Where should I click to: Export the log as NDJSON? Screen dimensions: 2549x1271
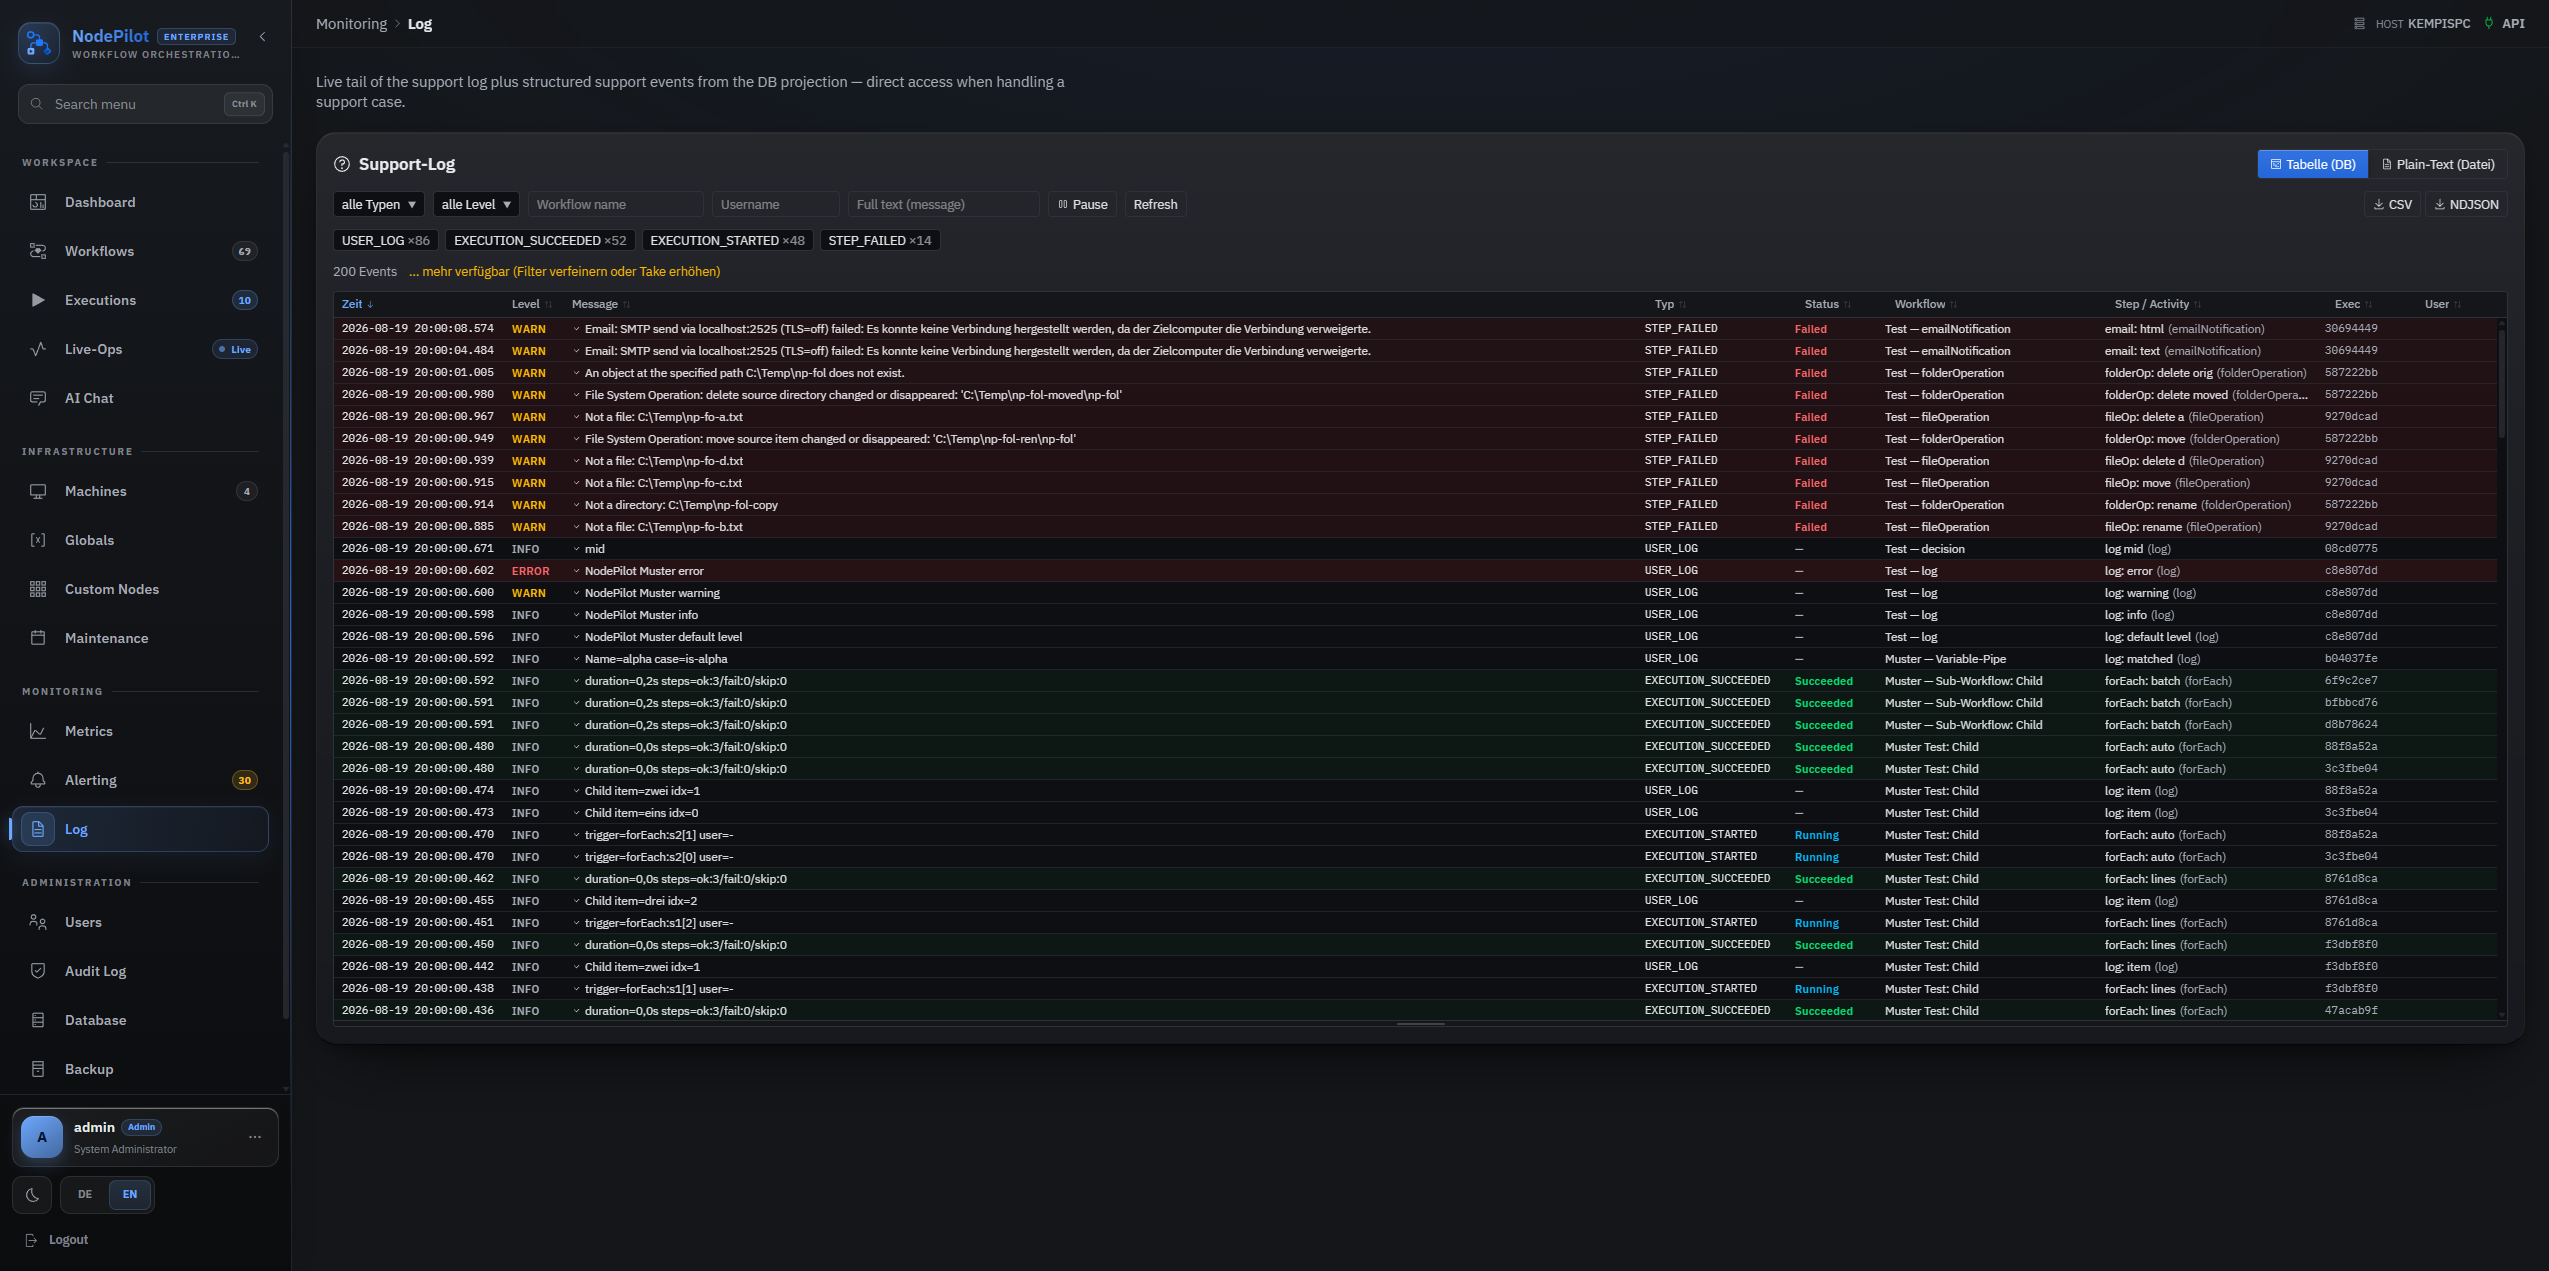tap(2466, 204)
